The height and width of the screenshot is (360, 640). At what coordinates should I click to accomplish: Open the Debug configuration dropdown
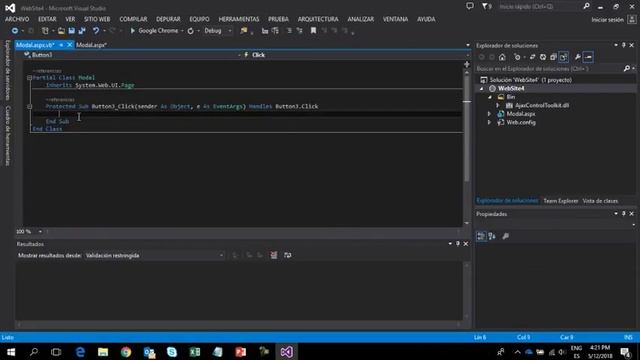click(x=230, y=31)
